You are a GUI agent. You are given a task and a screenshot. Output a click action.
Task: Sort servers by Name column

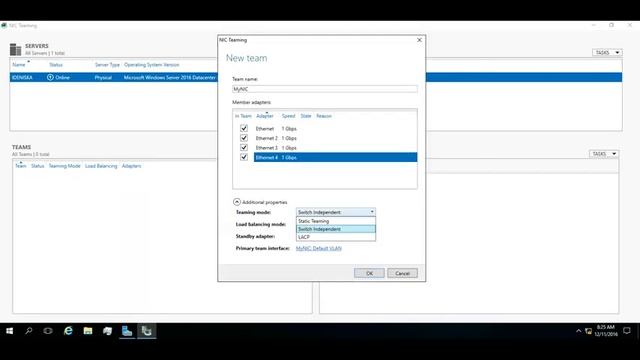point(19,64)
